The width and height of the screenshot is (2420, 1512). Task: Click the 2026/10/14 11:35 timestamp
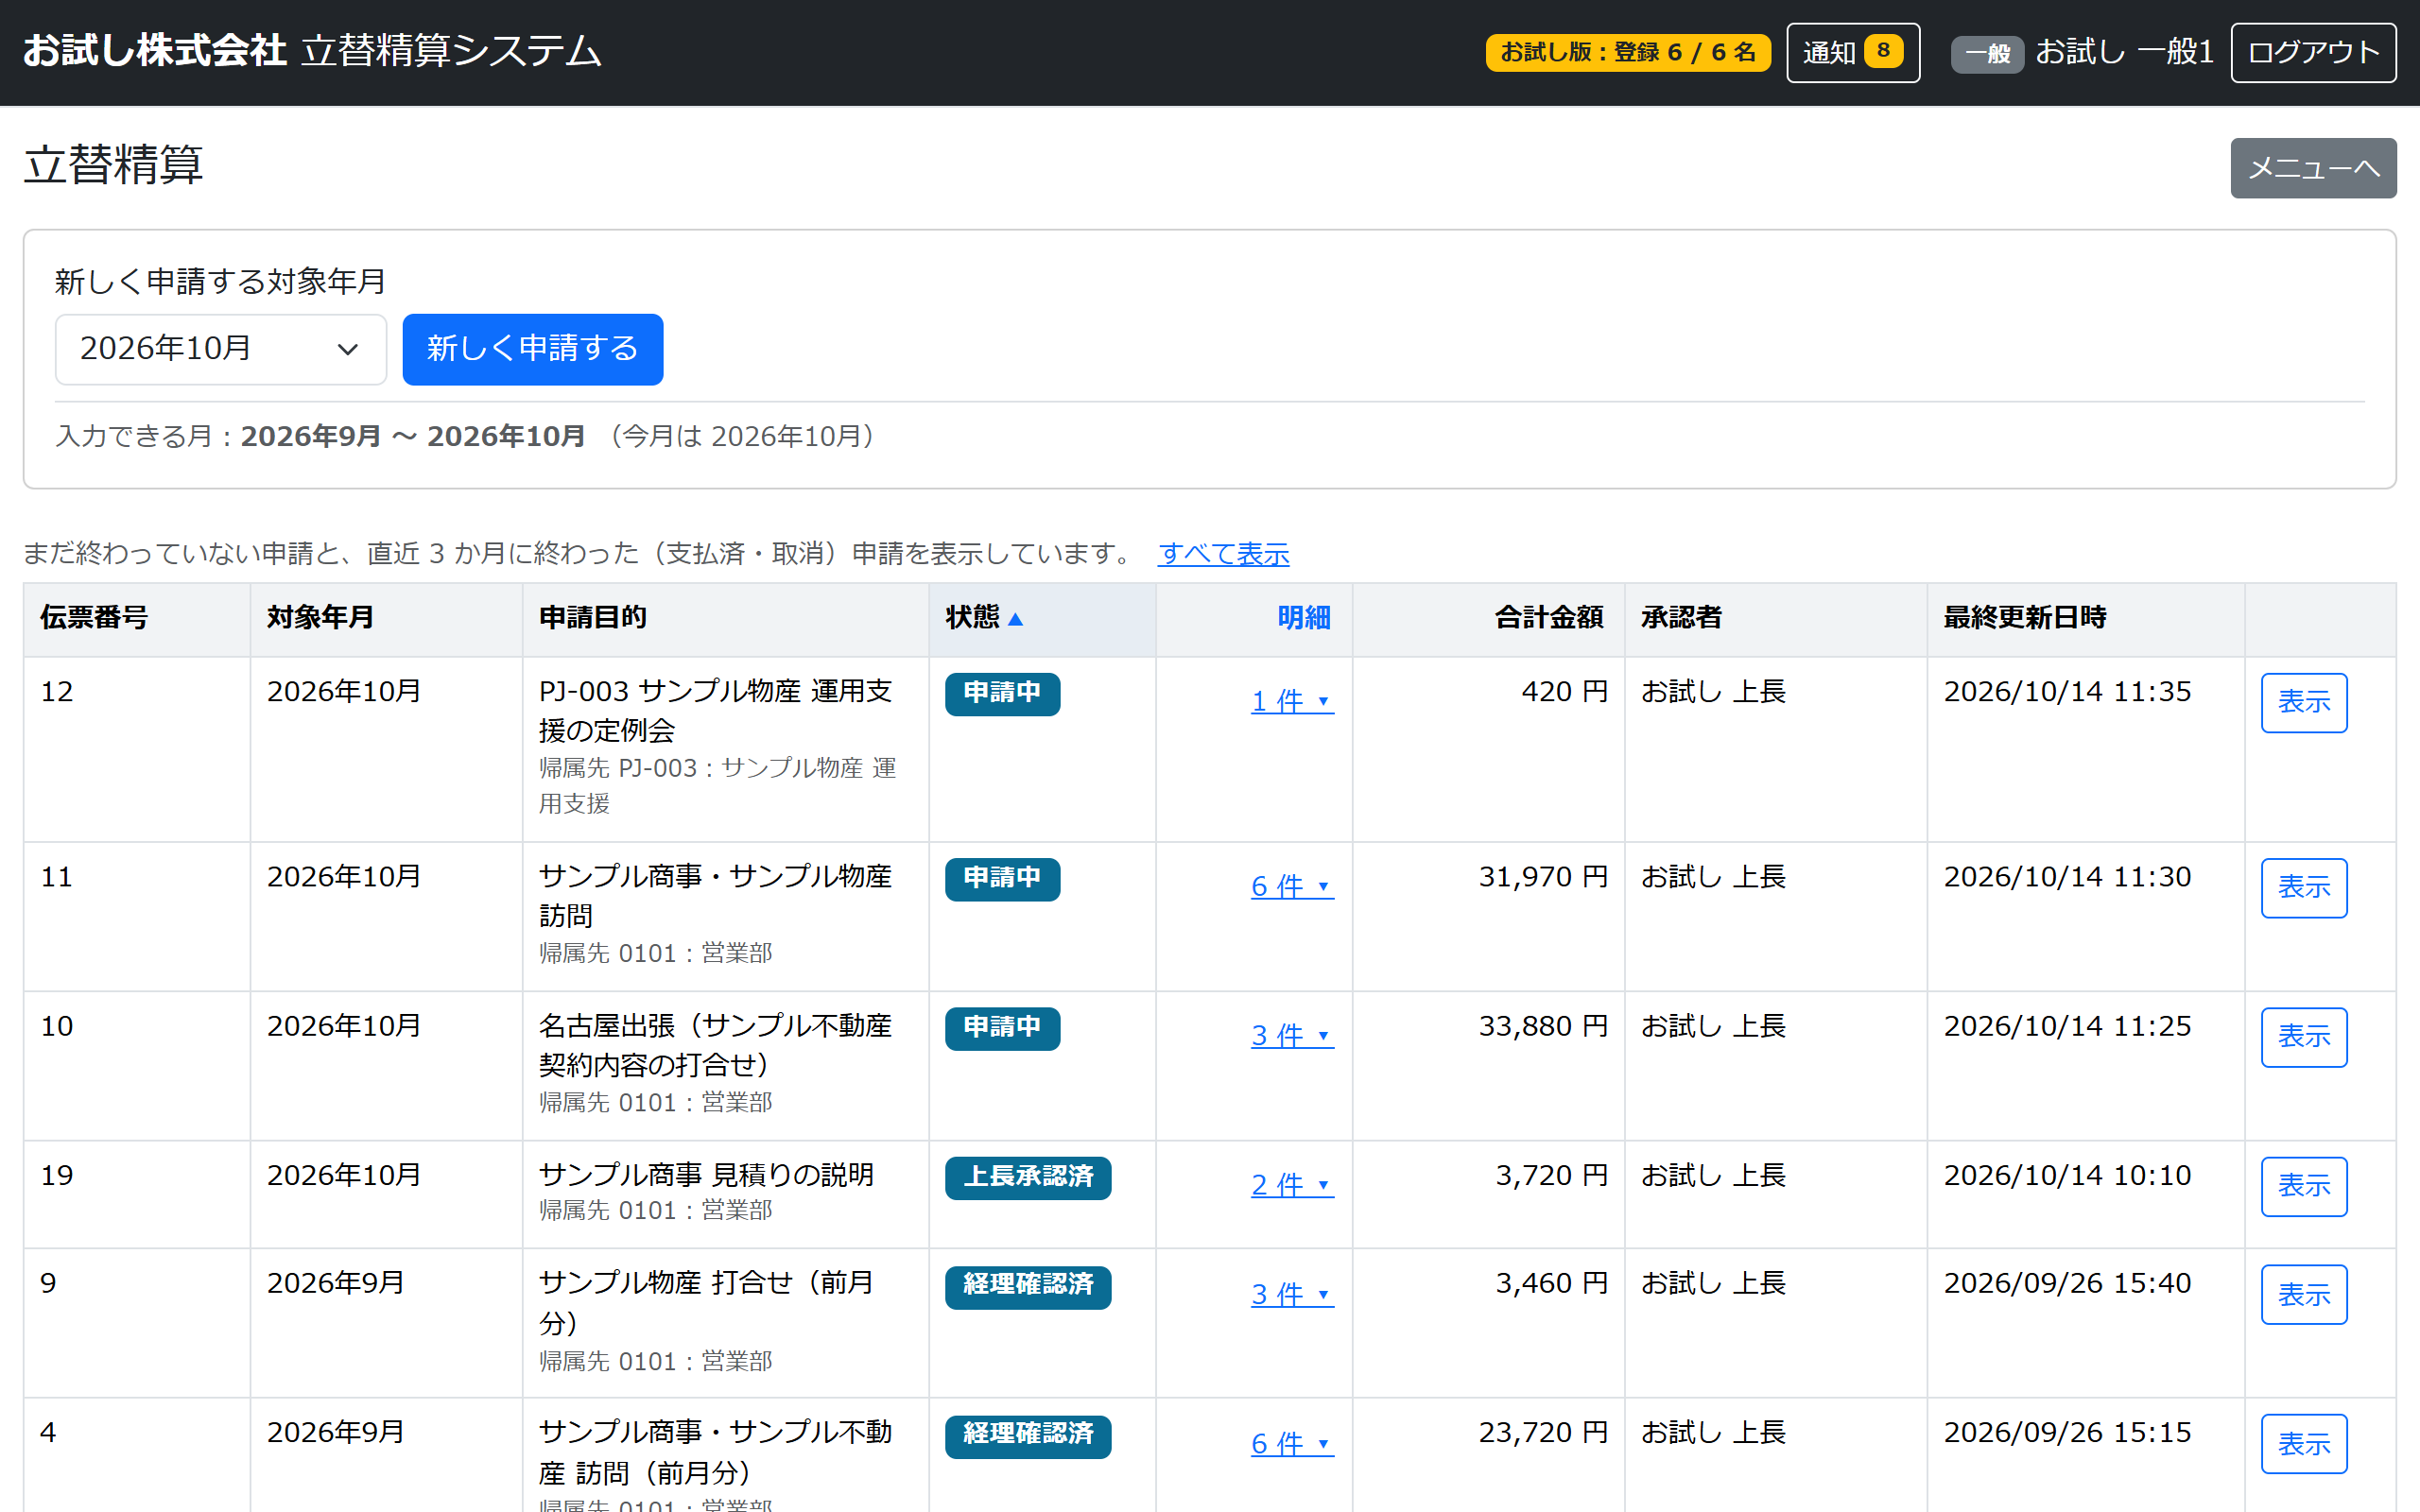2066,692
